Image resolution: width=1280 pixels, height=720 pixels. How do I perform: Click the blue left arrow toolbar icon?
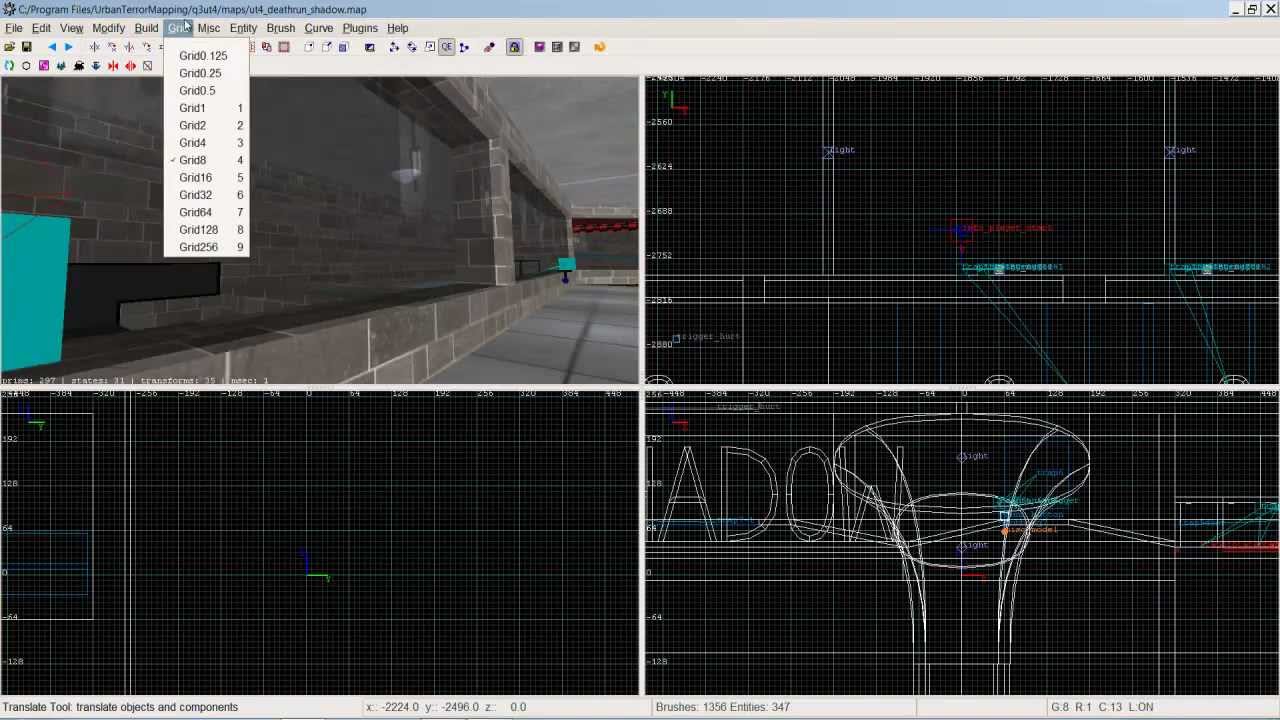tap(52, 47)
